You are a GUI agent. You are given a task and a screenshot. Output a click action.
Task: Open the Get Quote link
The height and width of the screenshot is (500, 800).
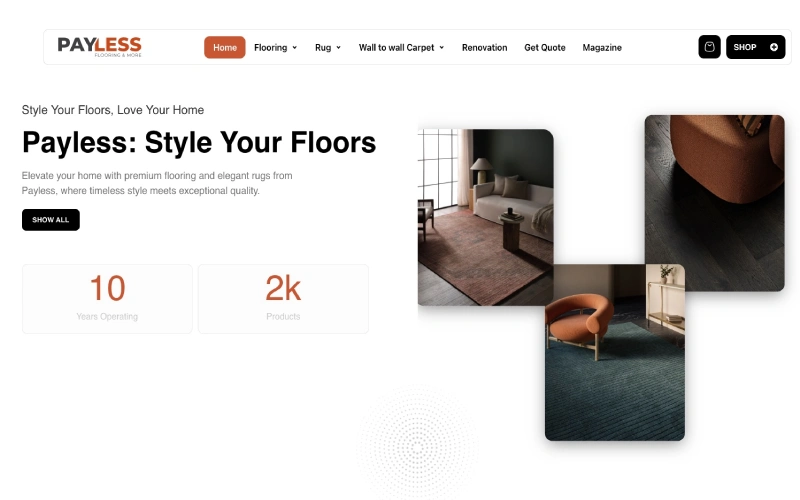544,47
